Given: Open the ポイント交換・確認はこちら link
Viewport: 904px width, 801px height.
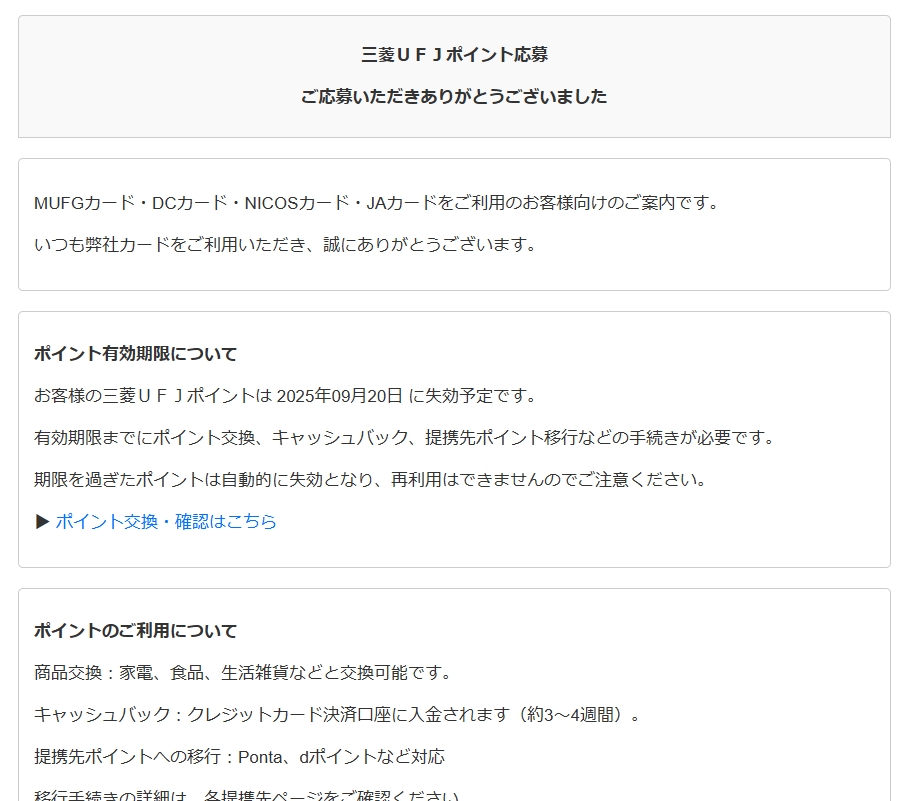Looking at the screenshot, I should pos(166,522).
